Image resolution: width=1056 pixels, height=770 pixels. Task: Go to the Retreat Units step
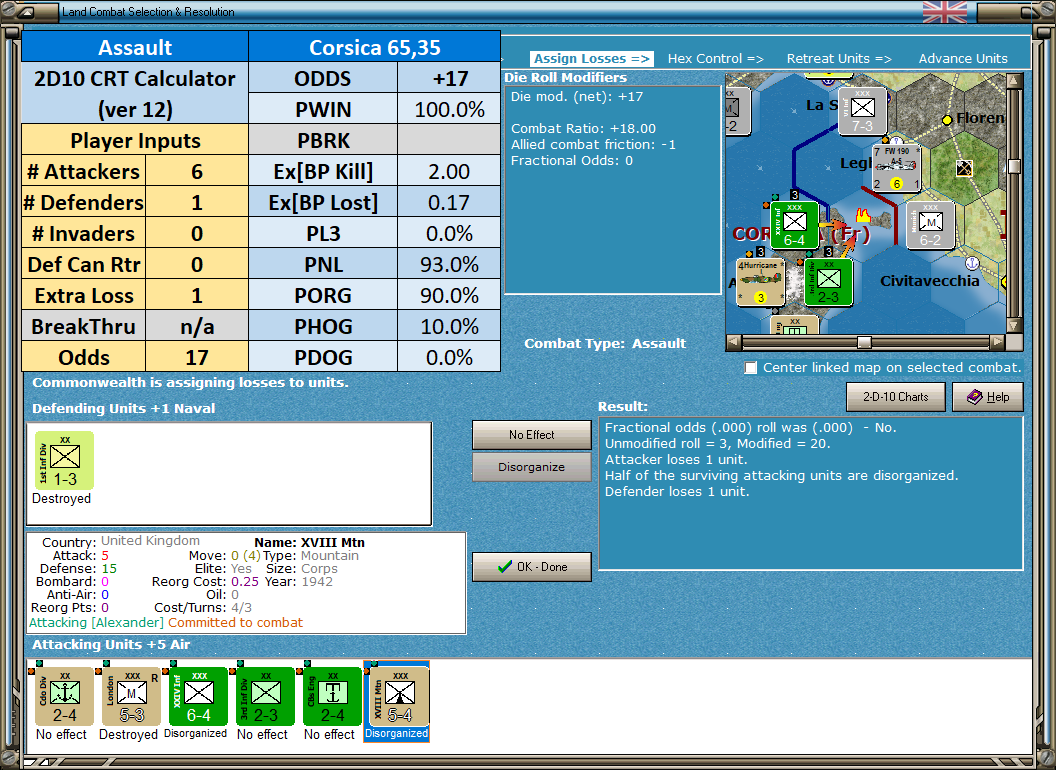839,59
